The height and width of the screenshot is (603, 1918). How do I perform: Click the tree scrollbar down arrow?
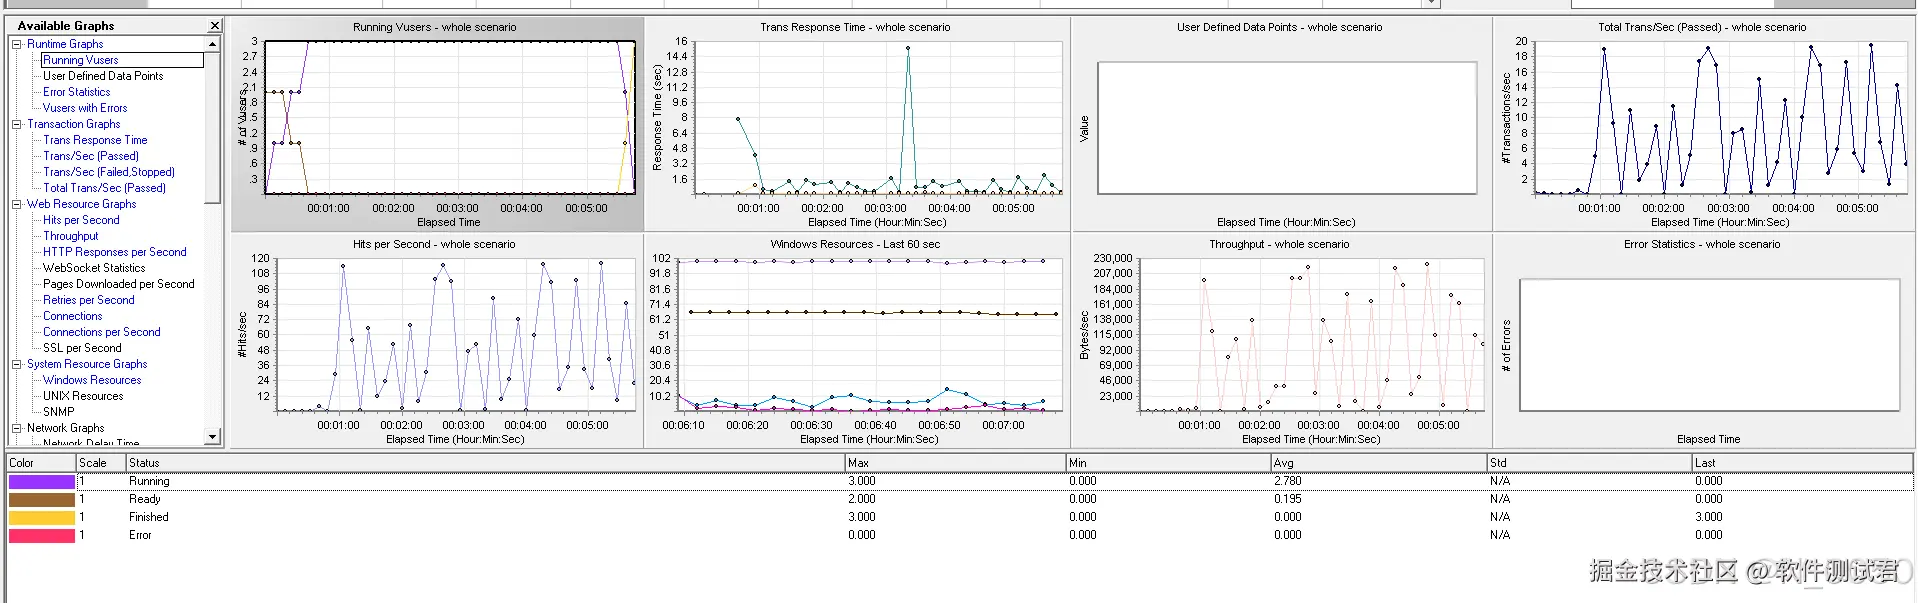(212, 437)
